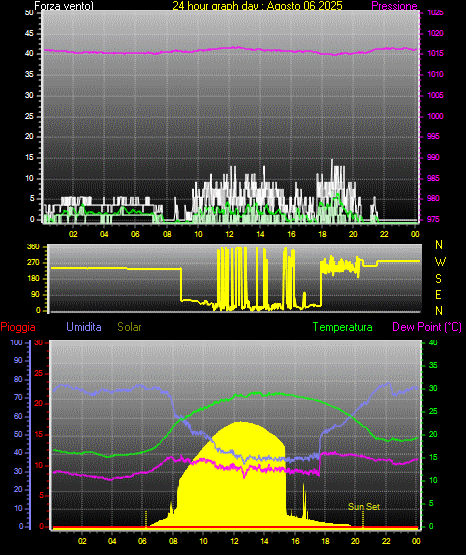Click the Temperatura legend label
Screen dimensions: 466x555
coord(342,327)
